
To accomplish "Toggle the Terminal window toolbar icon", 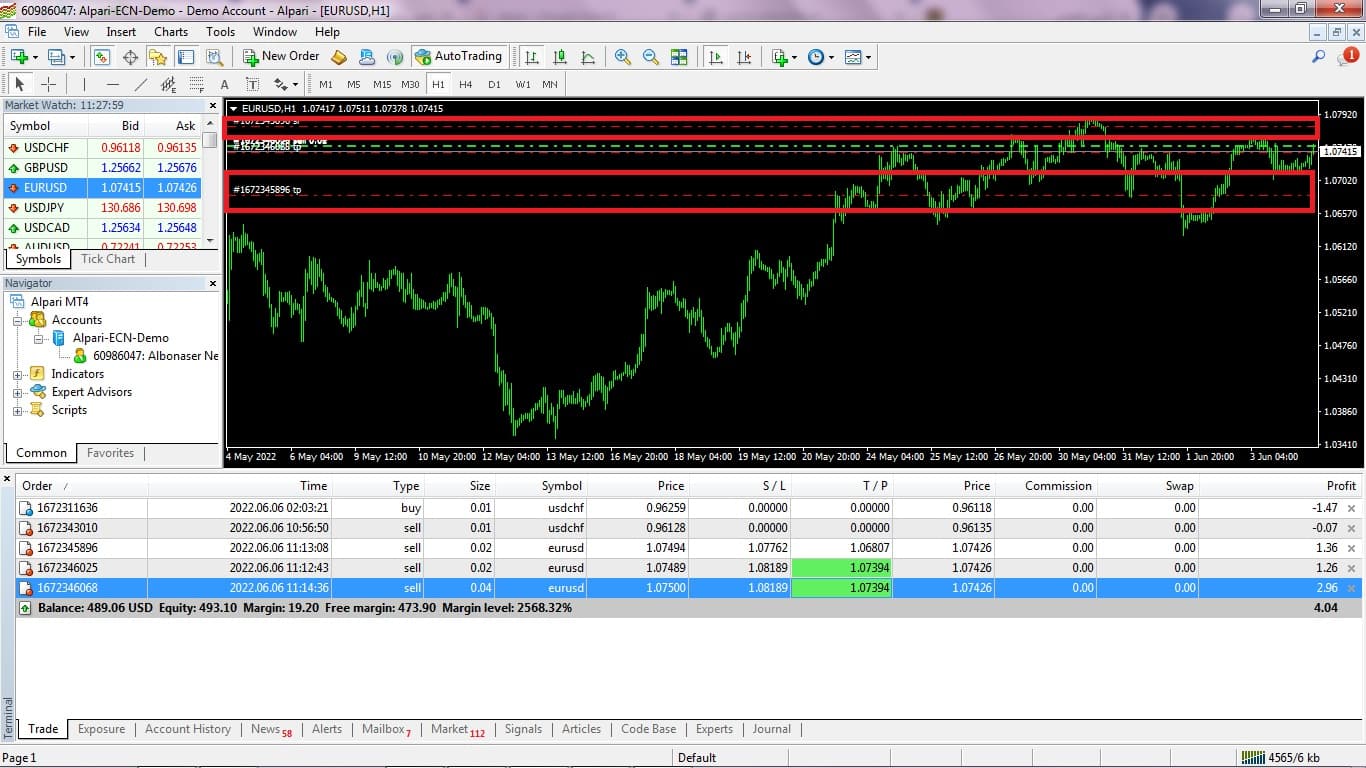I will point(186,57).
